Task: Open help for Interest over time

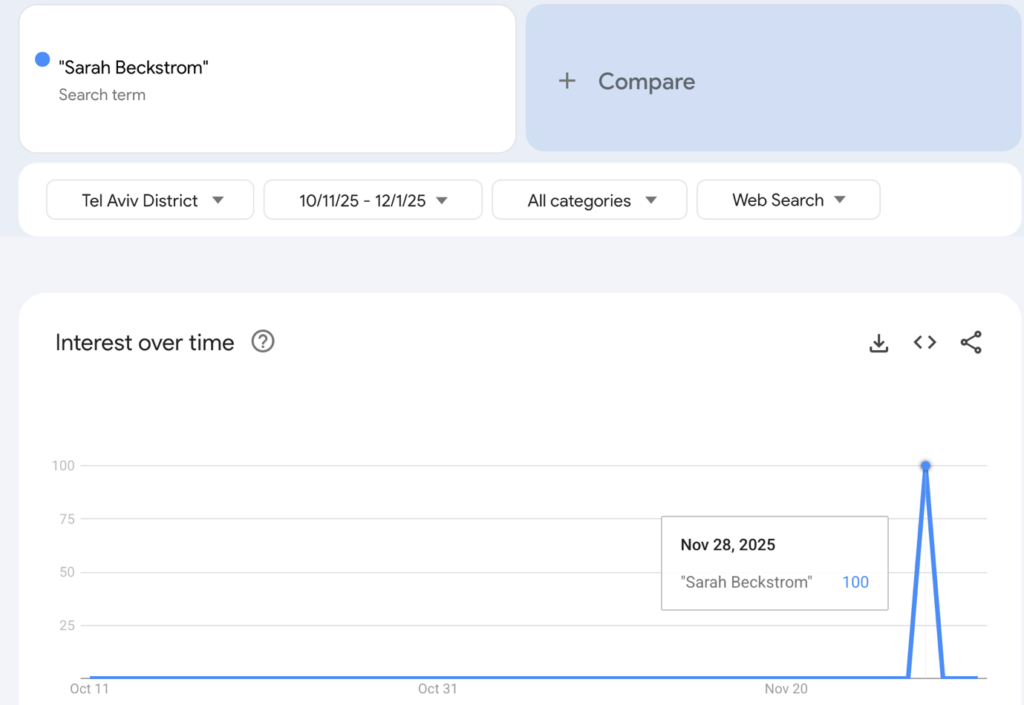Action: click(263, 342)
